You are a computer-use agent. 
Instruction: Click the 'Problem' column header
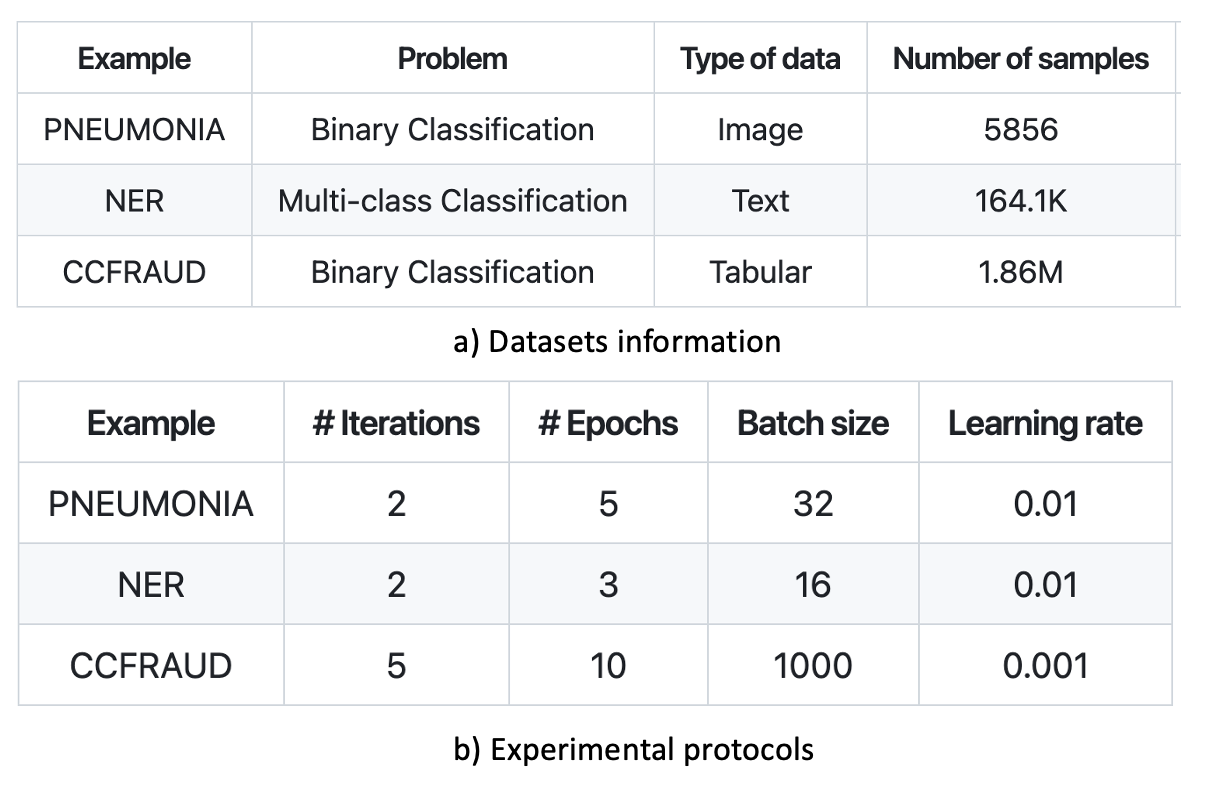452,59
